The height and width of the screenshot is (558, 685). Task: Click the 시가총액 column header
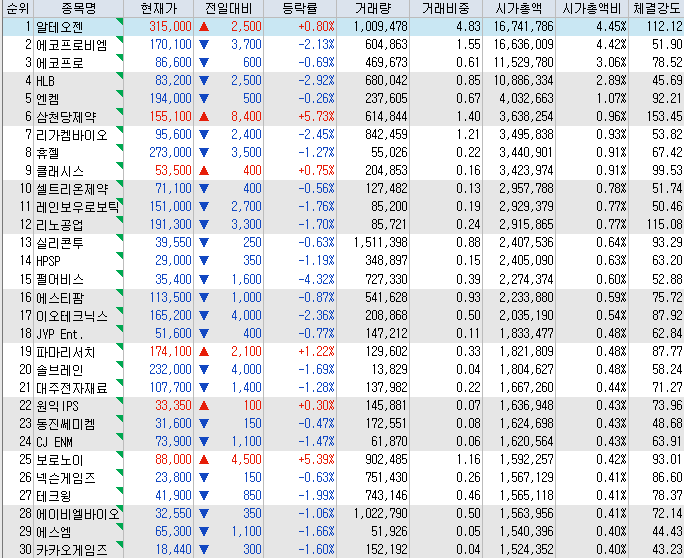(x=519, y=8)
